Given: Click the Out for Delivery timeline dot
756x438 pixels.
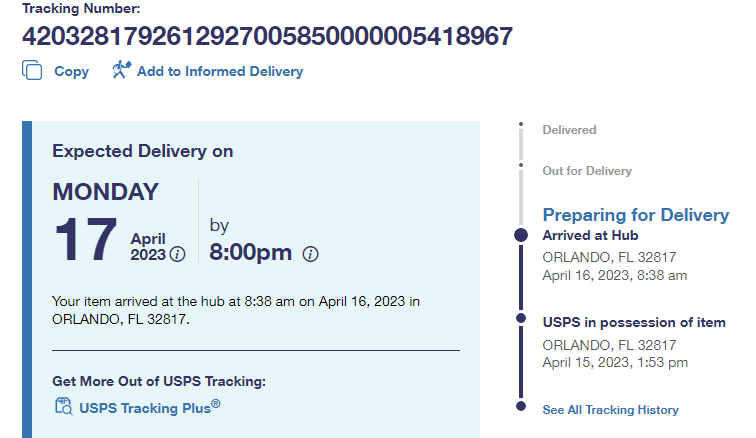Looking at the screenshot, I should pyautogui.click(x=520, y=163).
